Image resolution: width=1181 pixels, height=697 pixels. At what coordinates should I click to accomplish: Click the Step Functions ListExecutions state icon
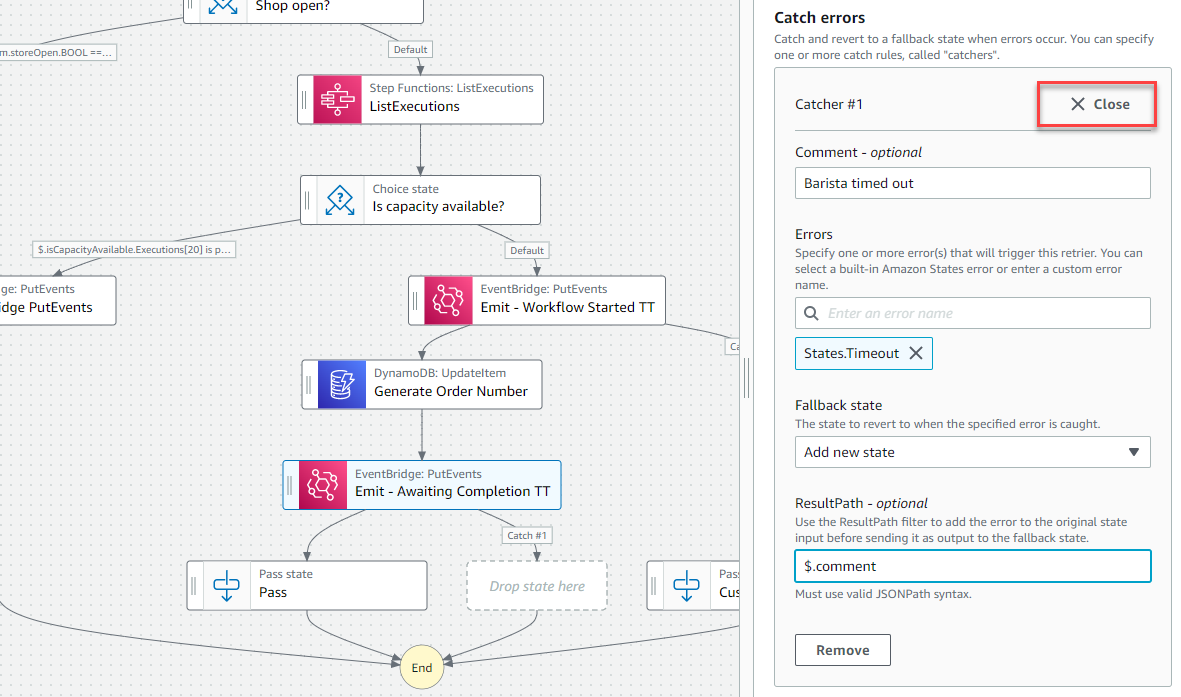[x=337, y=99]
